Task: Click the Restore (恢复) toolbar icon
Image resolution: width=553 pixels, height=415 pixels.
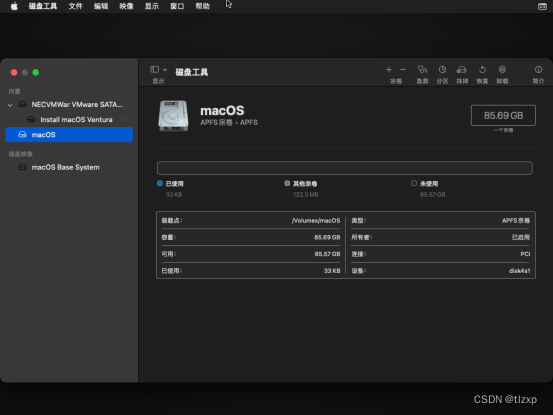Action: tap(482, 69)
